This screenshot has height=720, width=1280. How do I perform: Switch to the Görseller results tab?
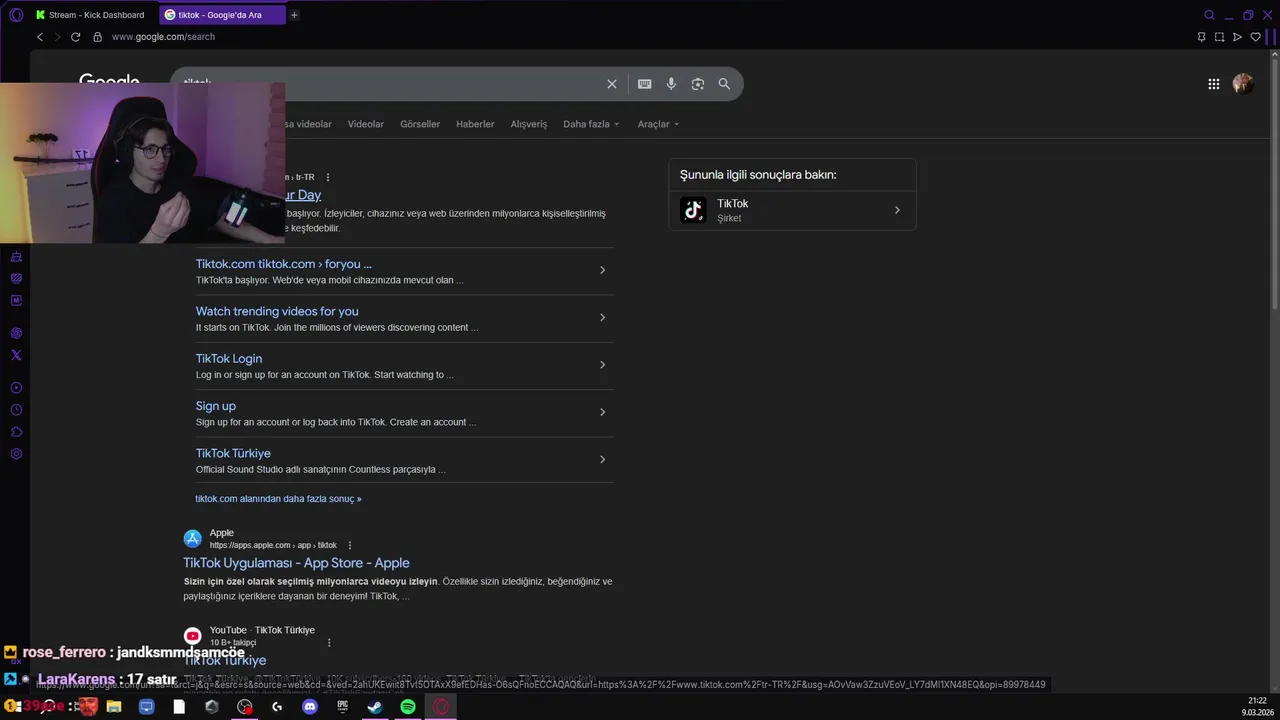[x=420, y=124]
